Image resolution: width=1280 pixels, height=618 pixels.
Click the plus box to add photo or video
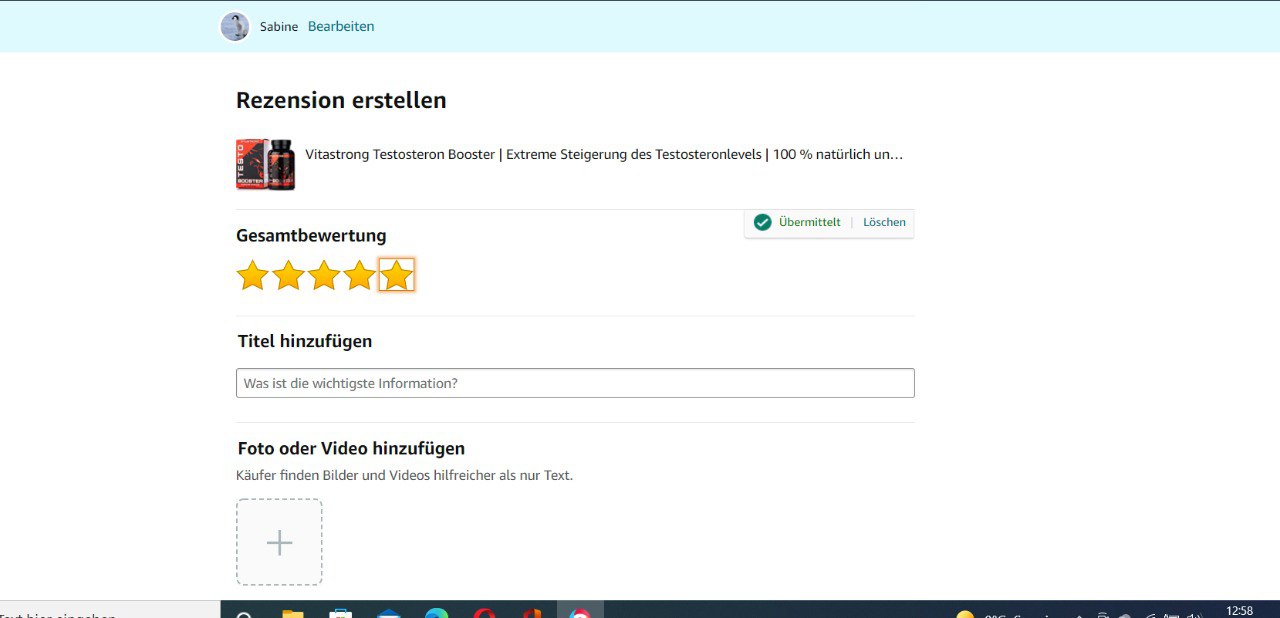pos(279,542)
